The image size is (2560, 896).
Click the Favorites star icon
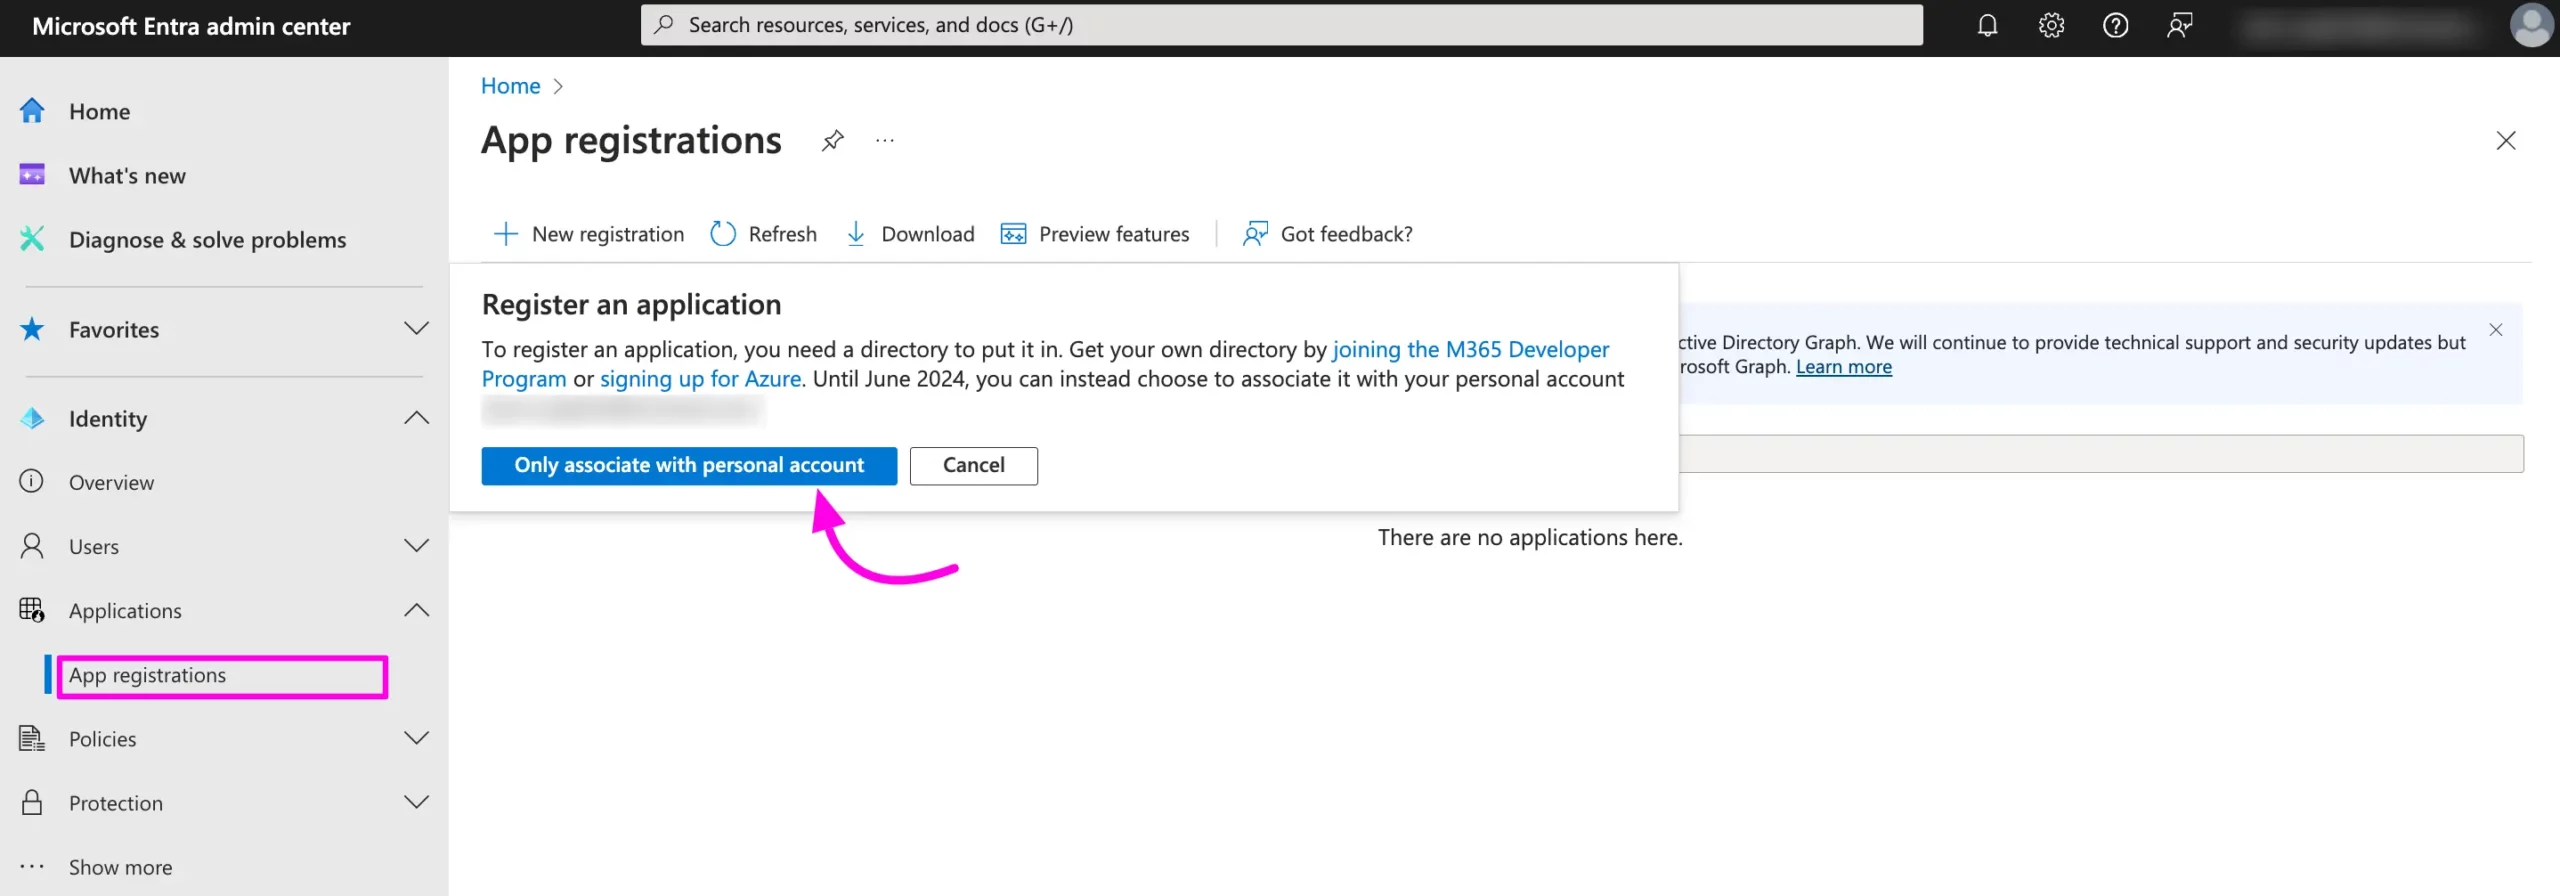[32, 329]
